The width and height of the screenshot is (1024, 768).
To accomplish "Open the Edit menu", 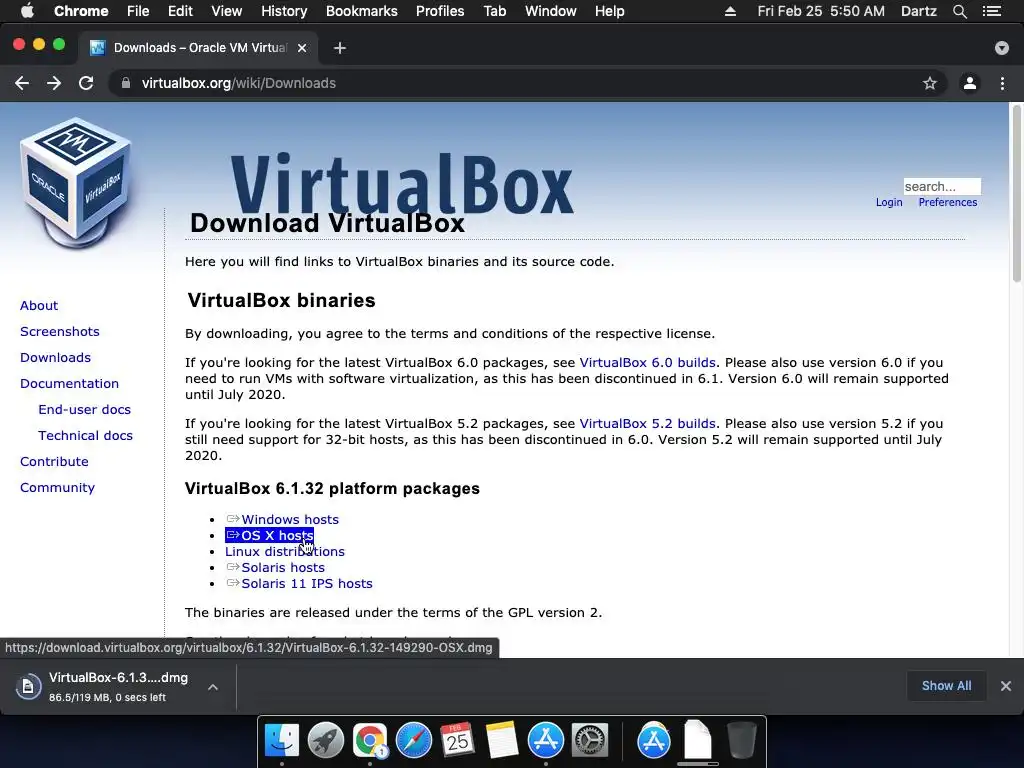I will [180, 11].
